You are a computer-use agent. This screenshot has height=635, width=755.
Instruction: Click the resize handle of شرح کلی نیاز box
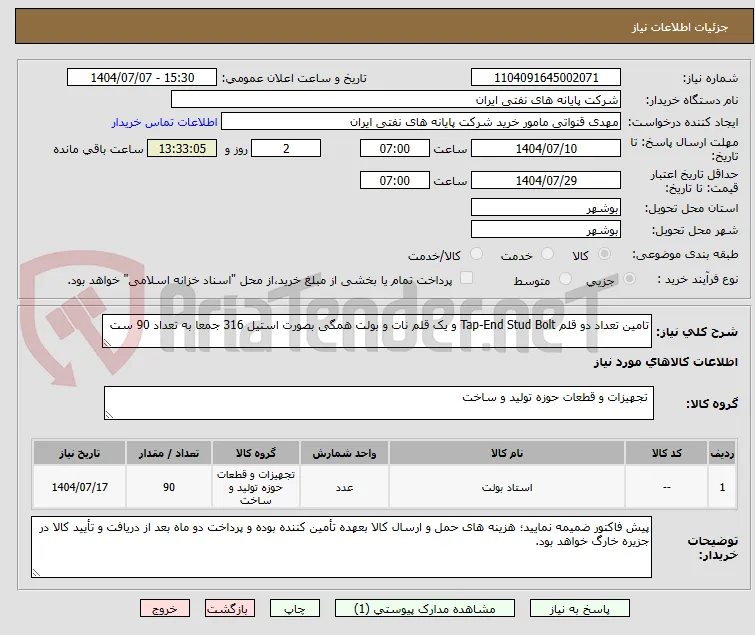click(107, 343)
